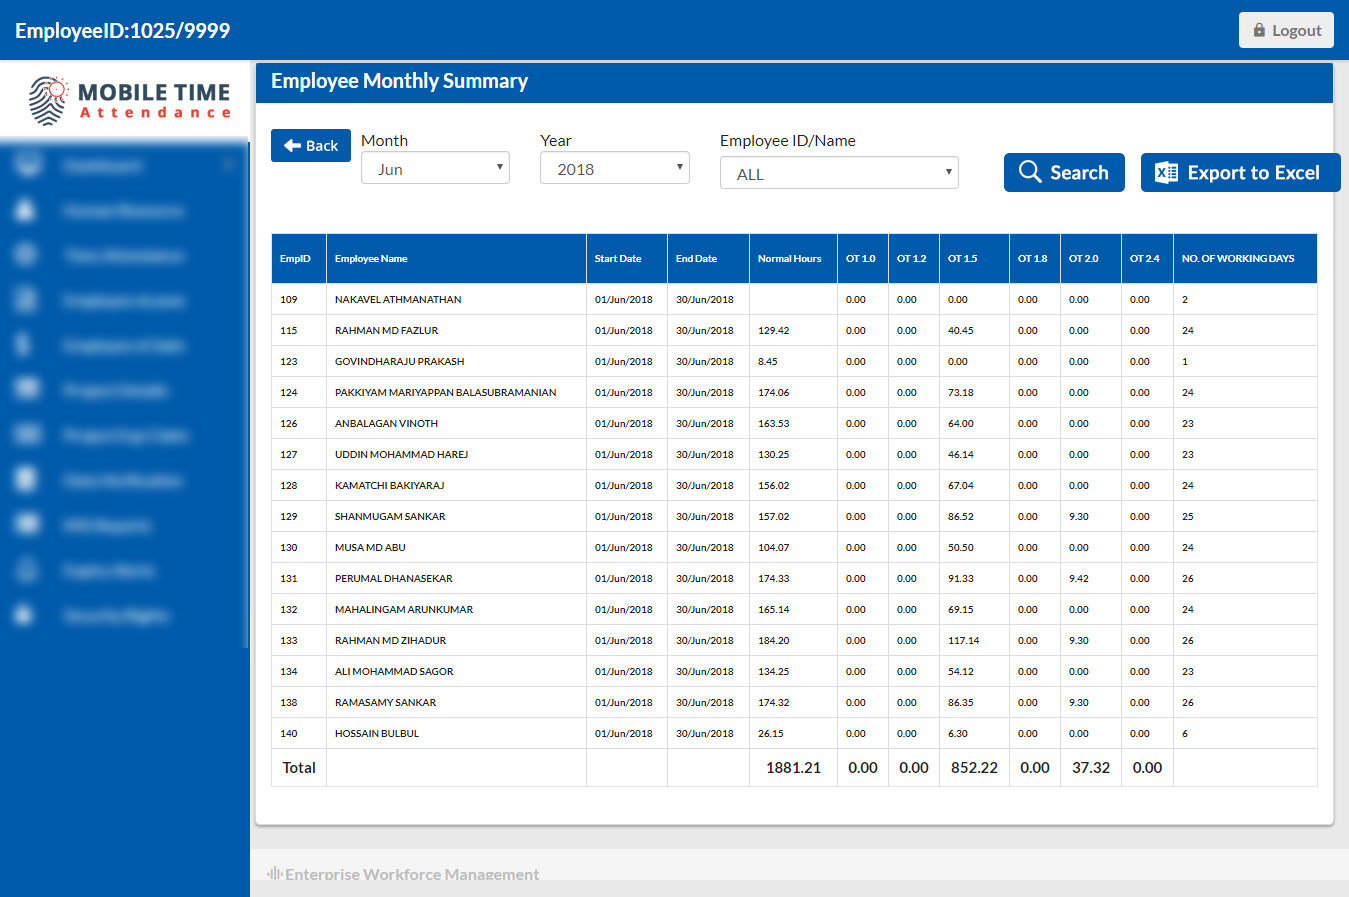
Task: Log out using the Logout button
Action: click(x=1286, y=30)
